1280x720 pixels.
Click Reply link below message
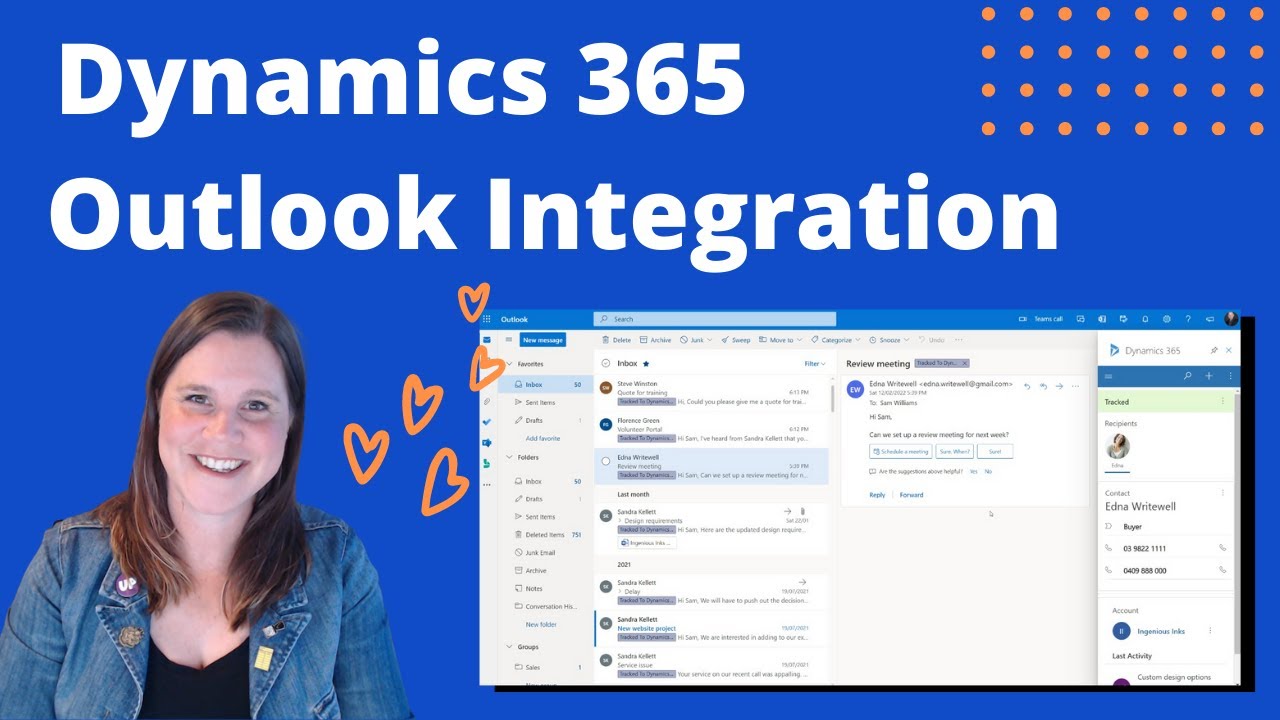coord(877,495)
